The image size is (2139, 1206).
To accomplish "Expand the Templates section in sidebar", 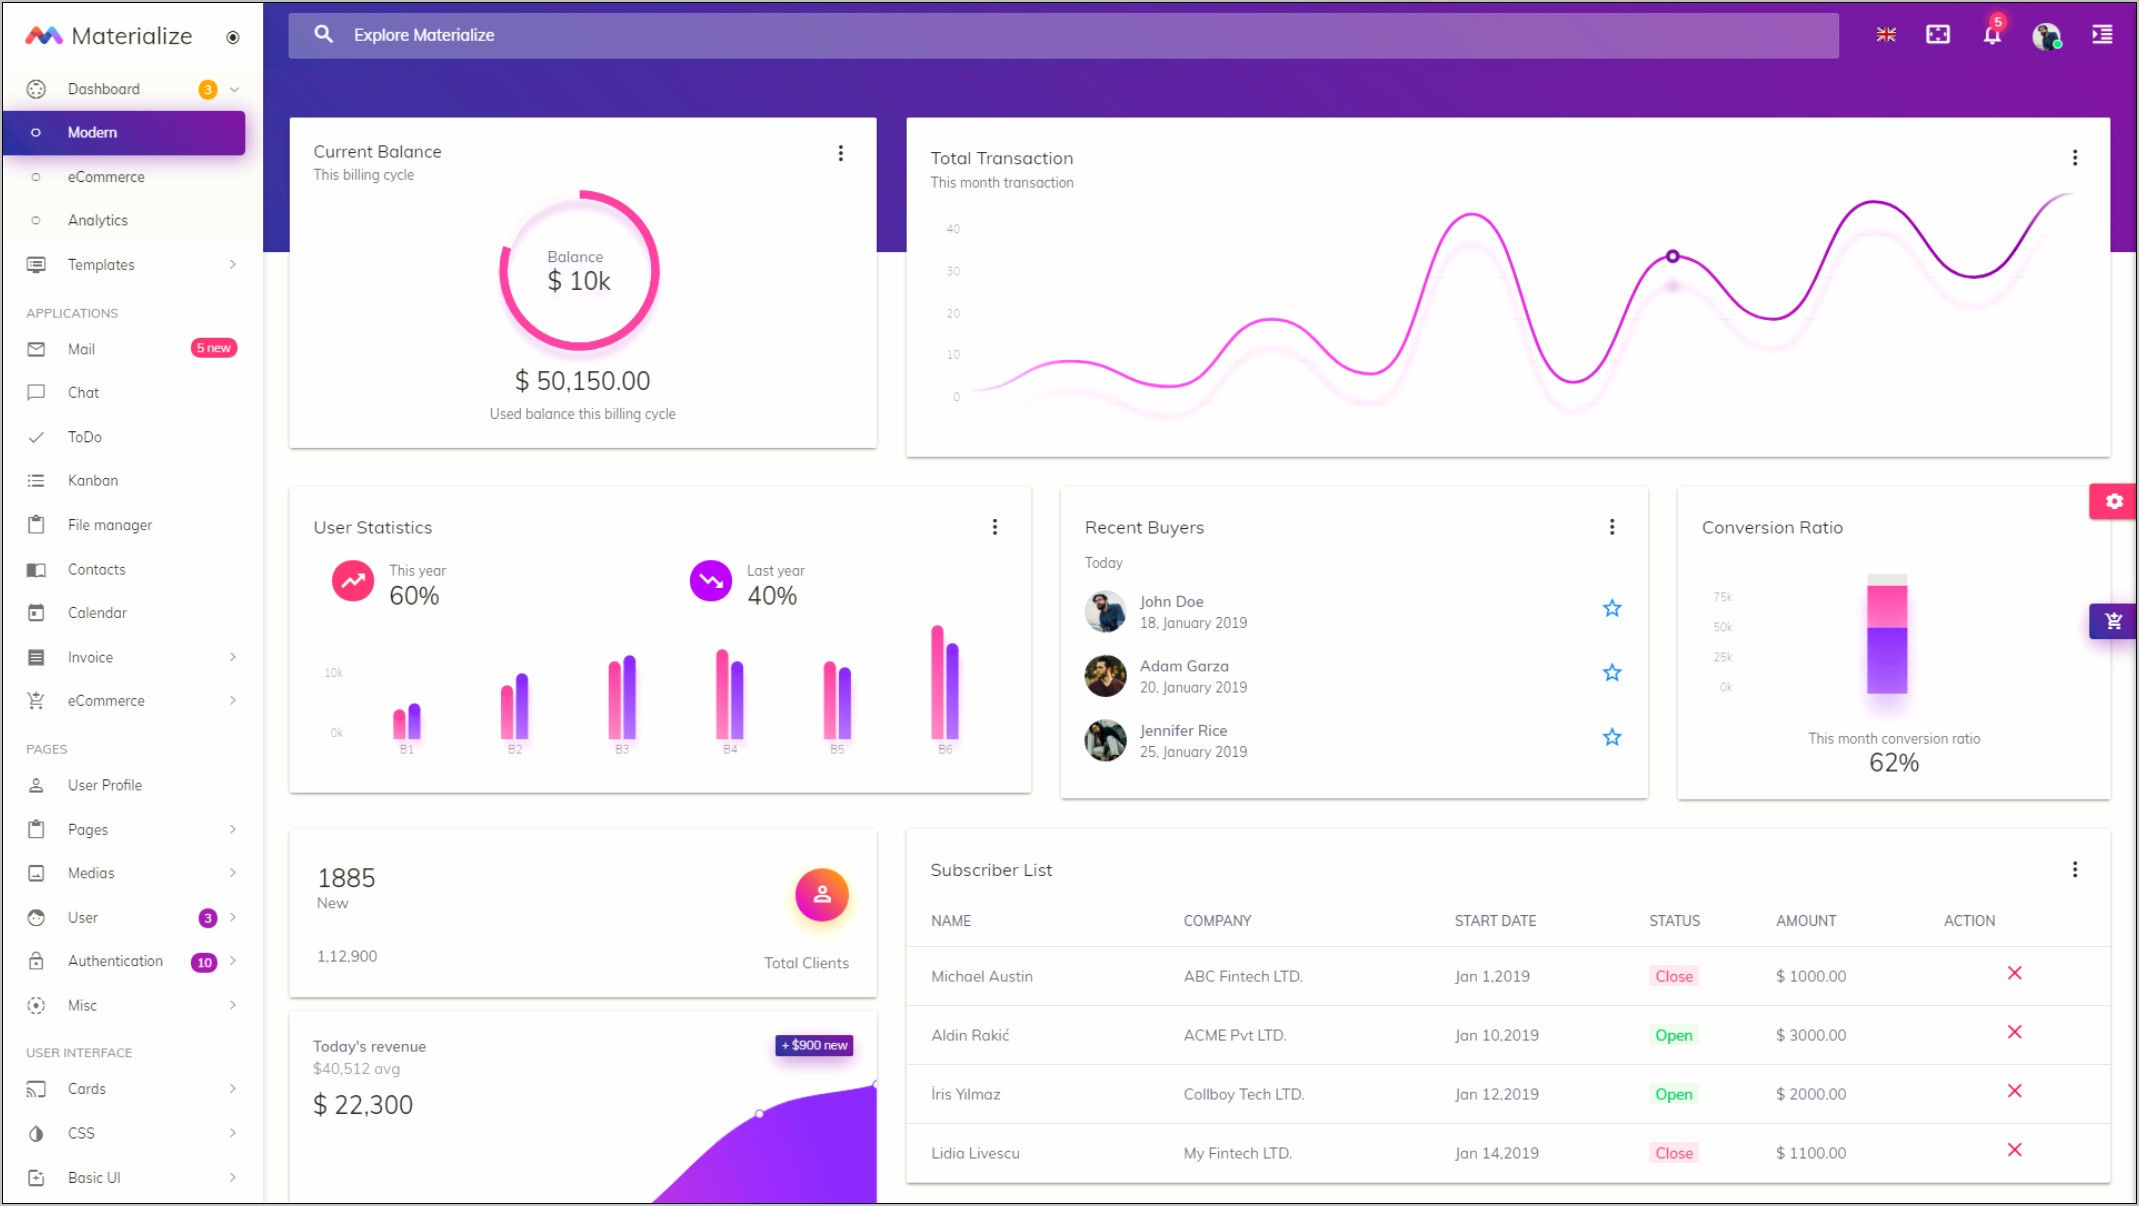I will 132,264.
